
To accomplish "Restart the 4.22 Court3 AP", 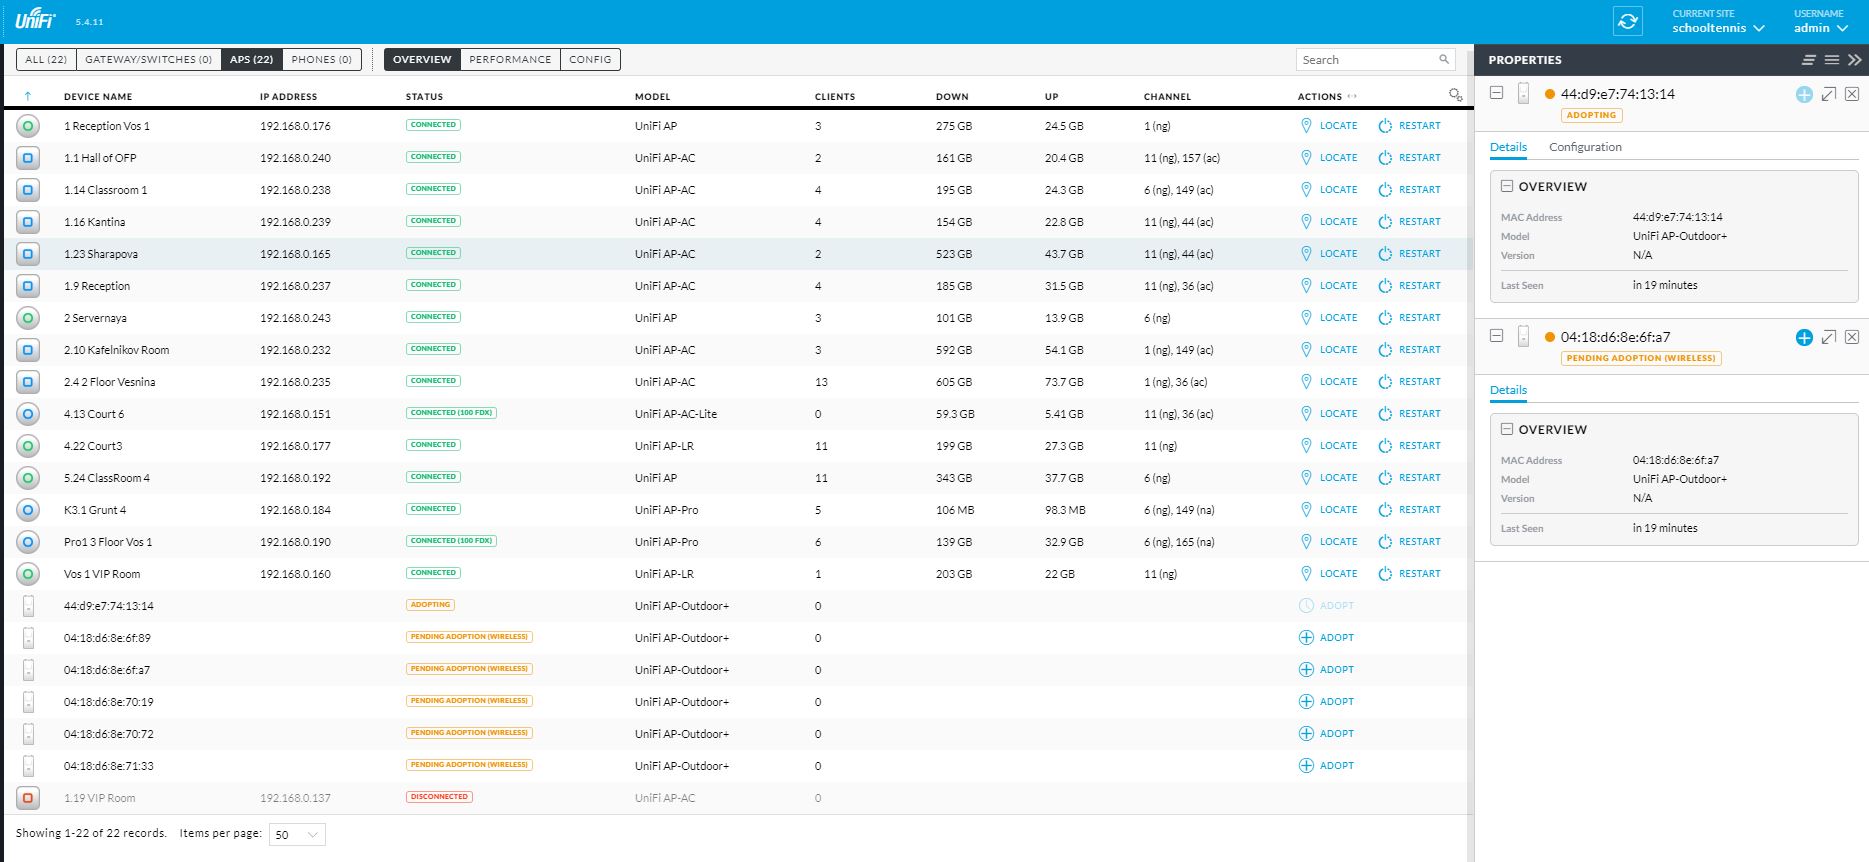I will click(x=1409, y=446).
